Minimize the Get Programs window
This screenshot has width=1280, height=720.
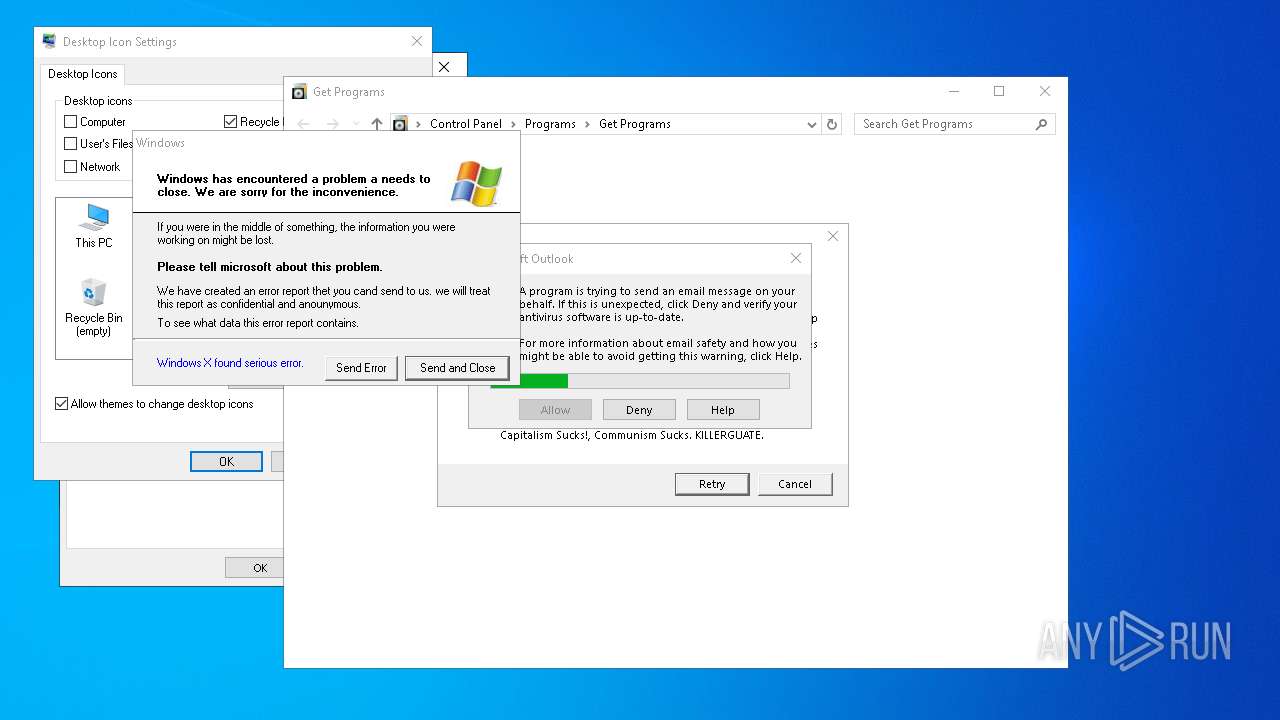click(952, 91)
